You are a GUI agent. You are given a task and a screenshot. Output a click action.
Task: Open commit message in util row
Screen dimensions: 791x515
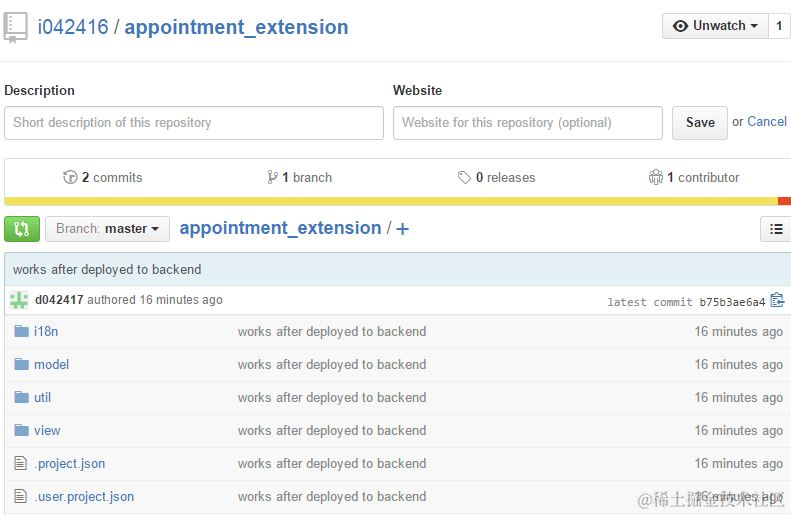point(332,397)
